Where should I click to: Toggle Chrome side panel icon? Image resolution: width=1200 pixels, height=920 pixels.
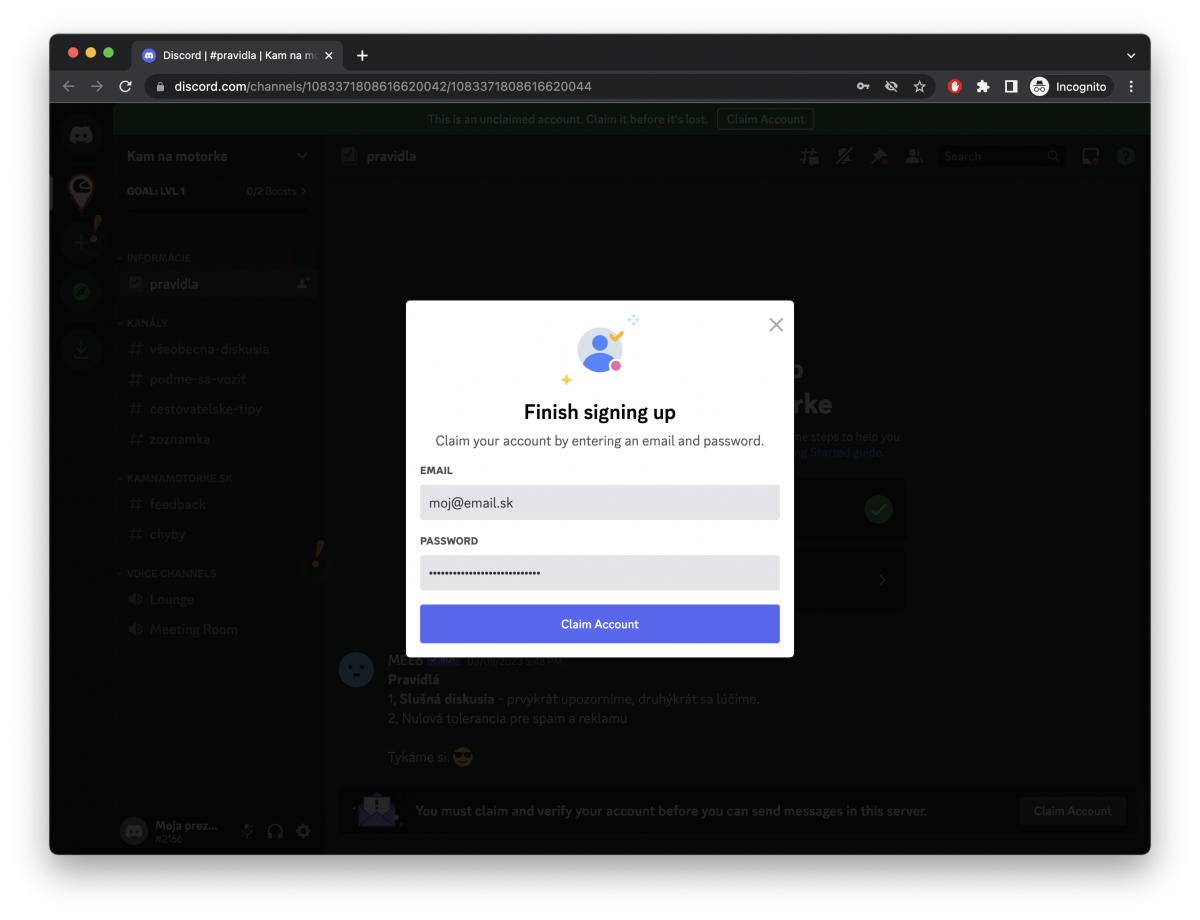coord(1011,87)
